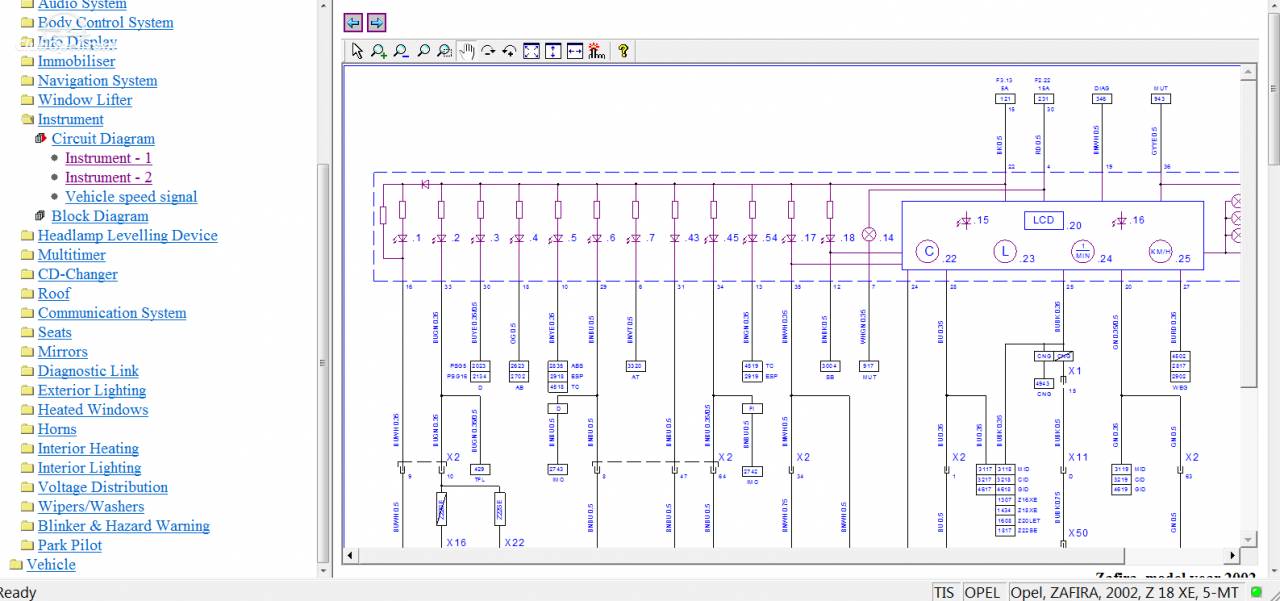Viewport: 1280px width, 601px height.
Task: Fit diagram to window with four-arrows icon
Action: (x=531, y=51)
